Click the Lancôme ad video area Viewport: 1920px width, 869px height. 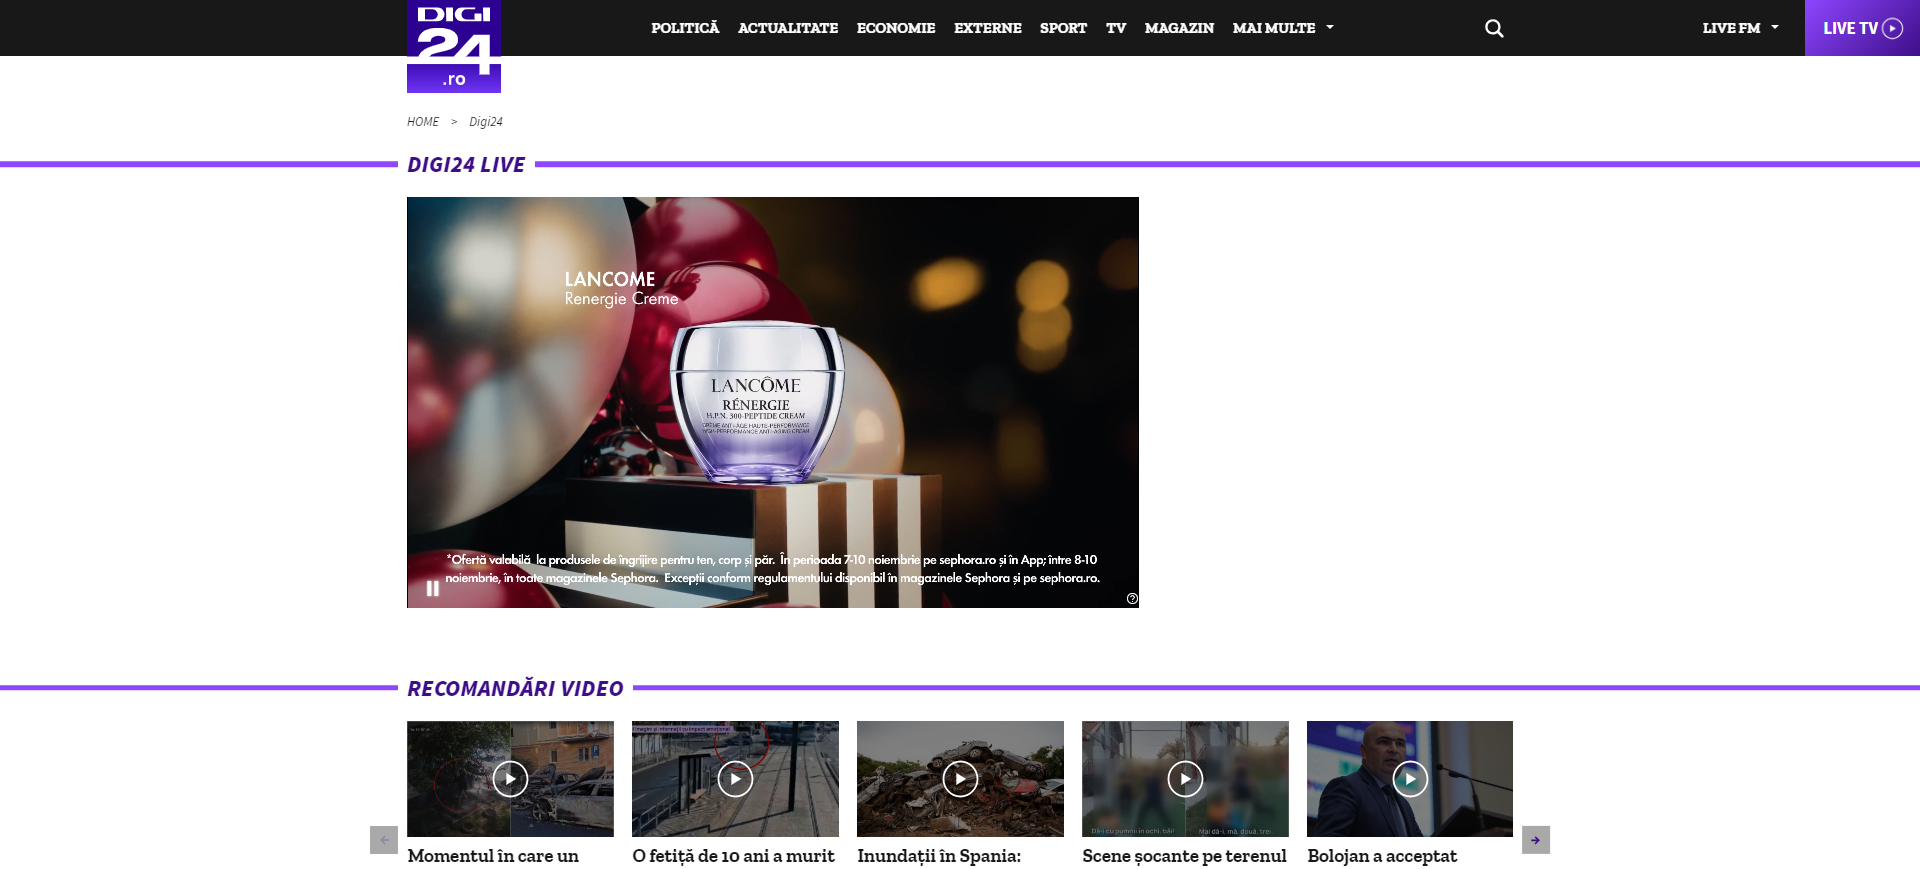[772, 400]
